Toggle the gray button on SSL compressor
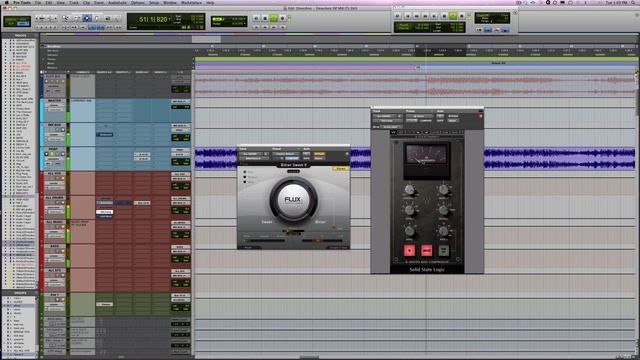Viewport: 640px width, 360px height. [x=444, y=250]
